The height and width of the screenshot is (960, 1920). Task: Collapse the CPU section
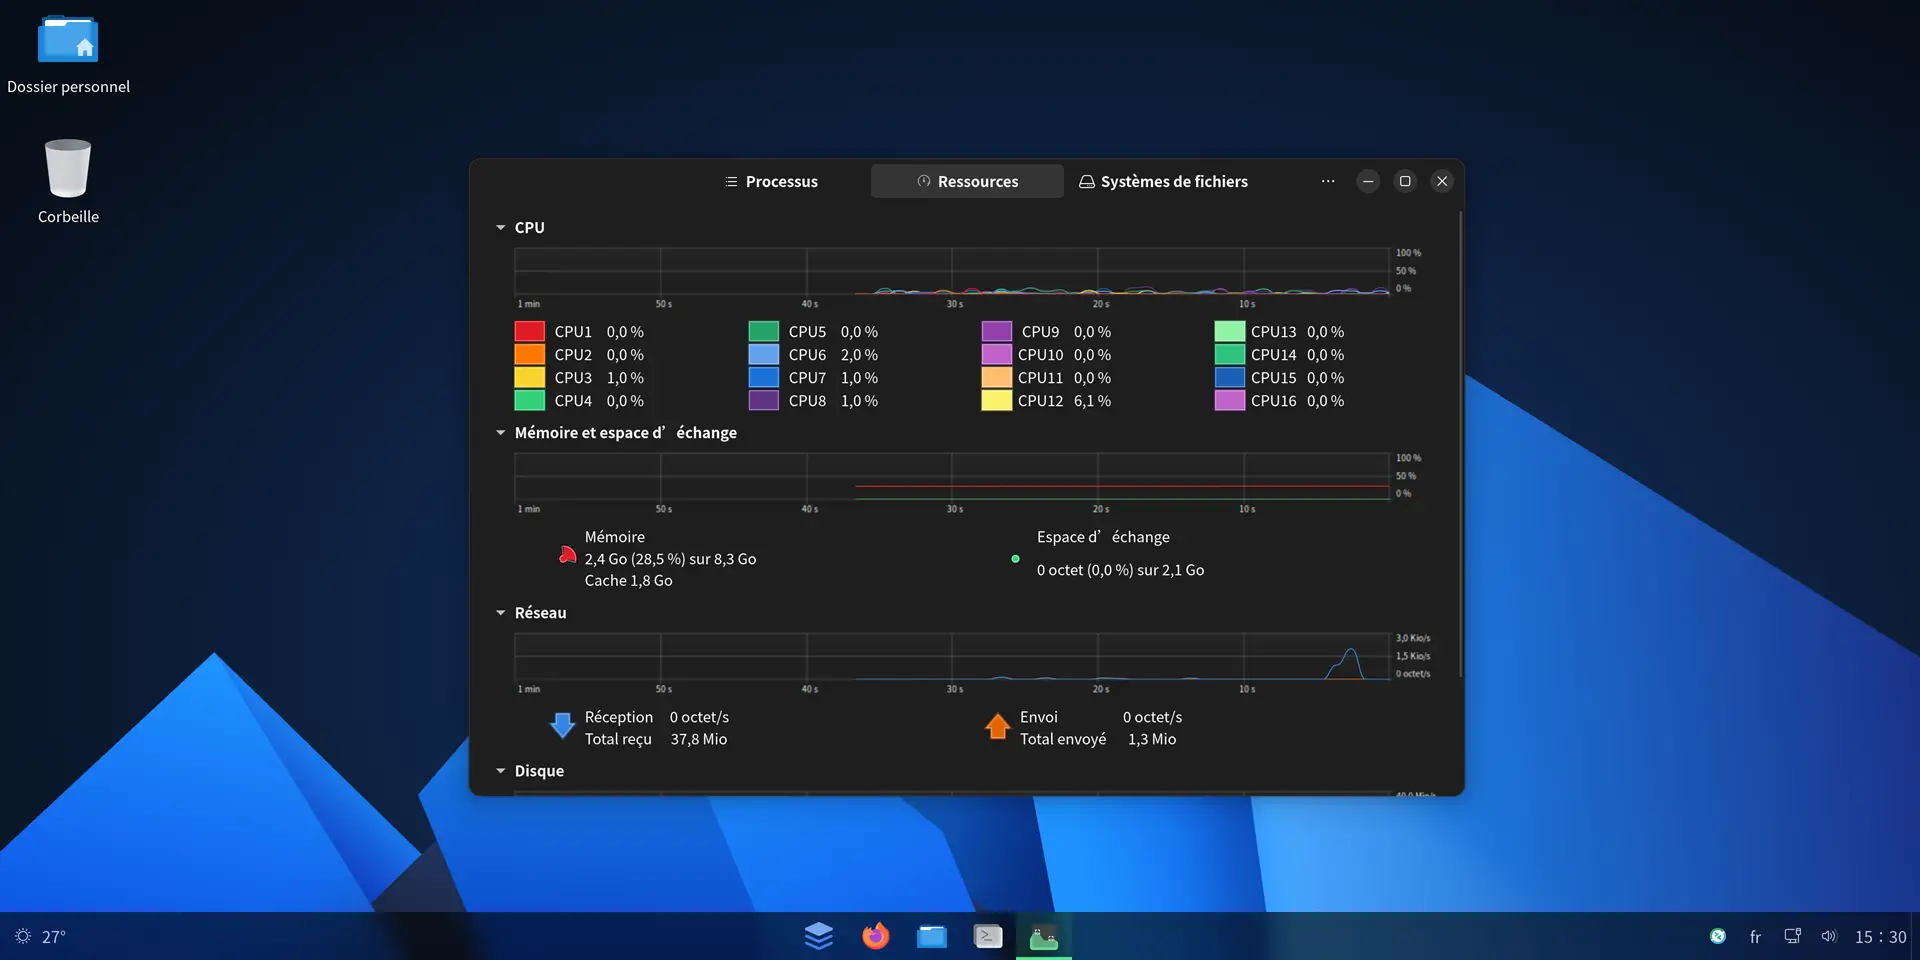click(x=501, y=228)
